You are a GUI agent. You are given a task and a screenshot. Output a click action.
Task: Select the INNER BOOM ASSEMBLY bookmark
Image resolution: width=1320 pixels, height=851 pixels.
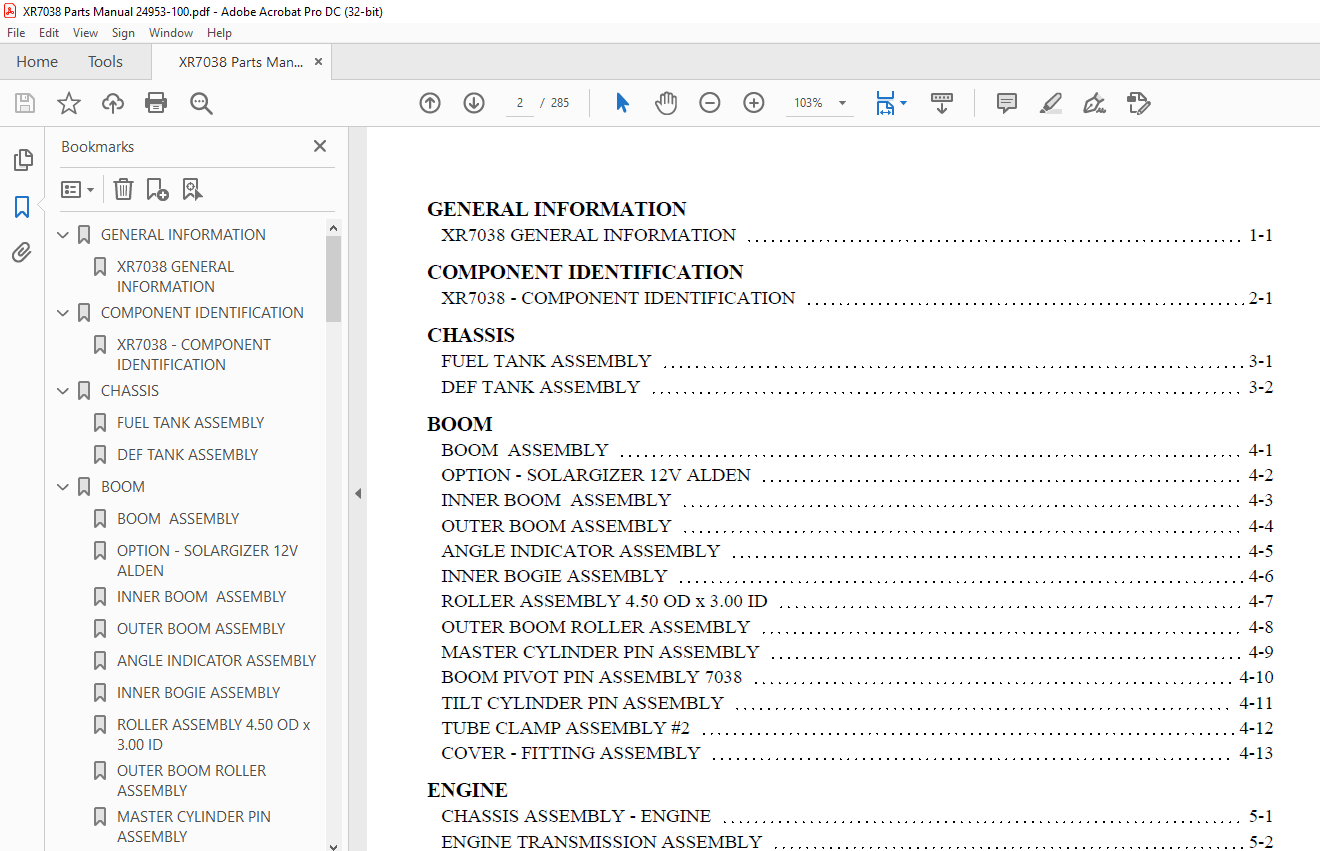pyautogui.click(x=201, y=597)
